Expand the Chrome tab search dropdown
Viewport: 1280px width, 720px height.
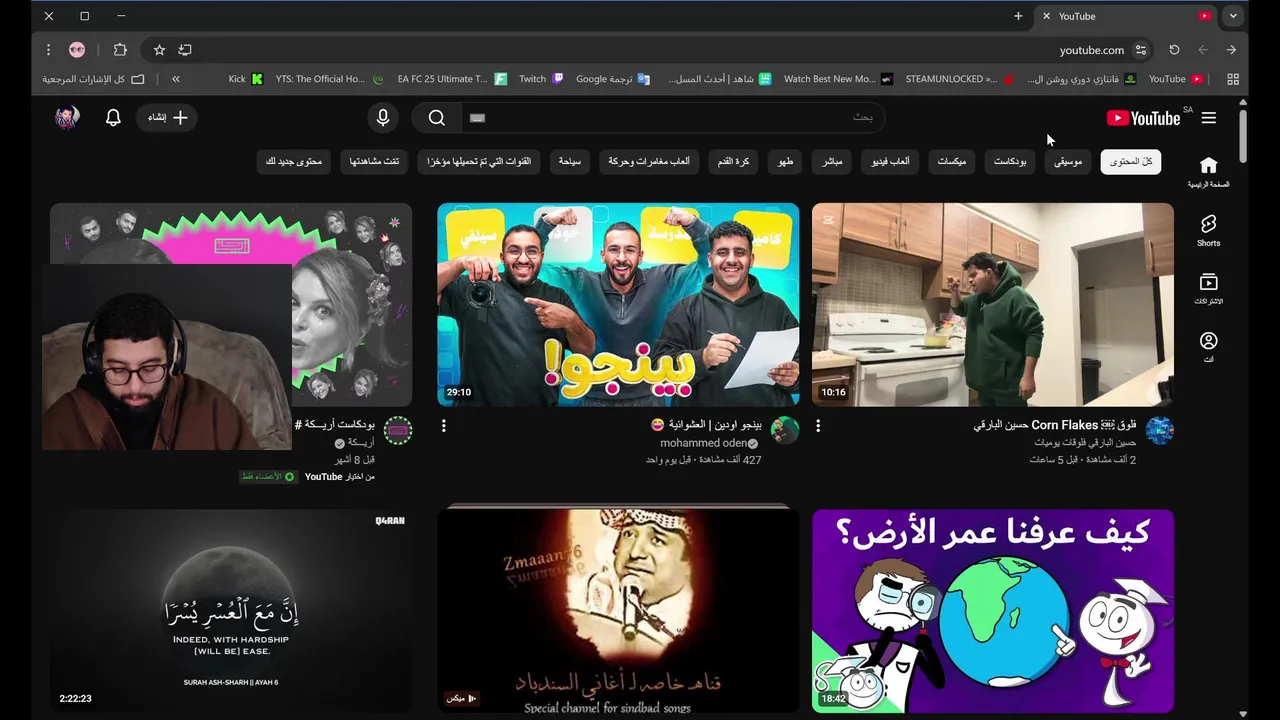click(x=1233, y=16)
